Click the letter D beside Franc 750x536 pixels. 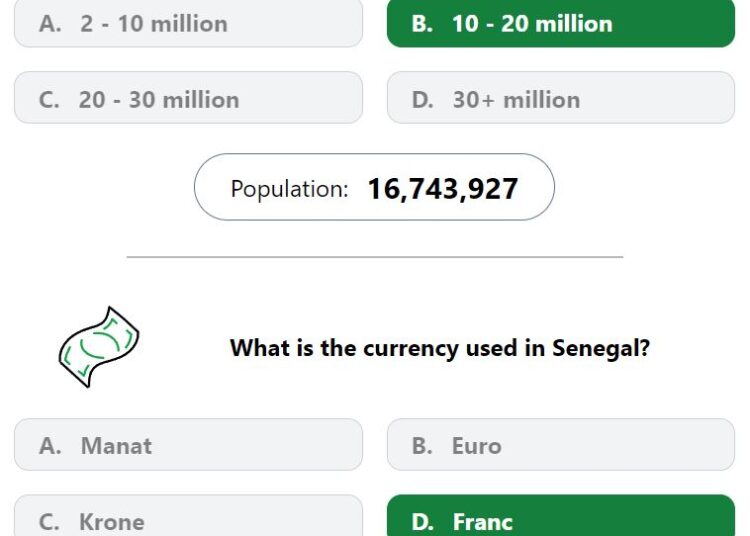click(x=423, y=522)
